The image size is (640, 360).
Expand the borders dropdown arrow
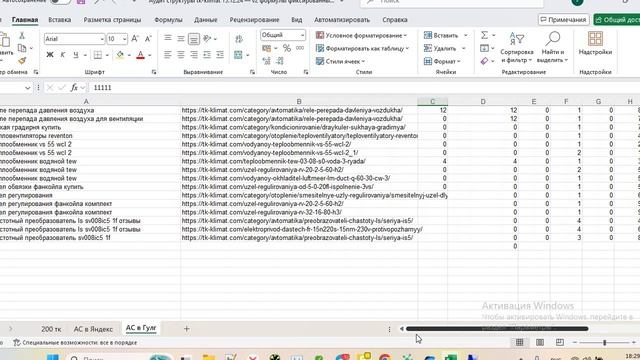(x=107, y=55)
